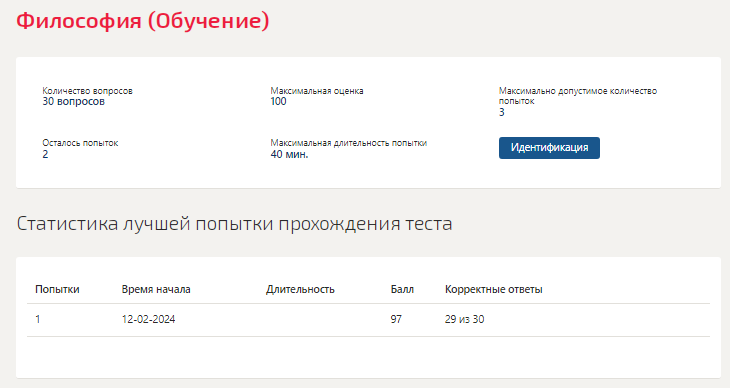Click the Максимальная длительность попытки label
This screenshot has width=730, height=388.
click(x=349, y=143)
